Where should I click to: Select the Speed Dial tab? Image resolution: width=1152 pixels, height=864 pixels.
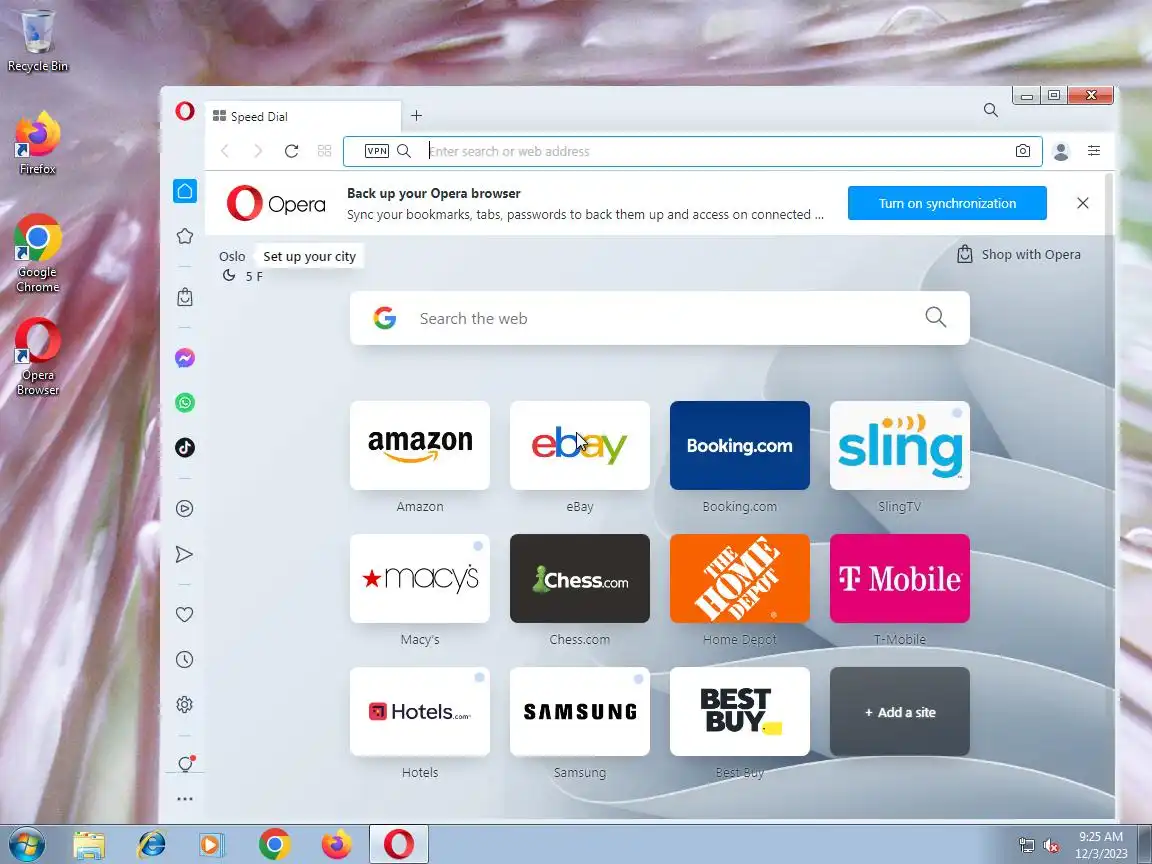[303, 116]
